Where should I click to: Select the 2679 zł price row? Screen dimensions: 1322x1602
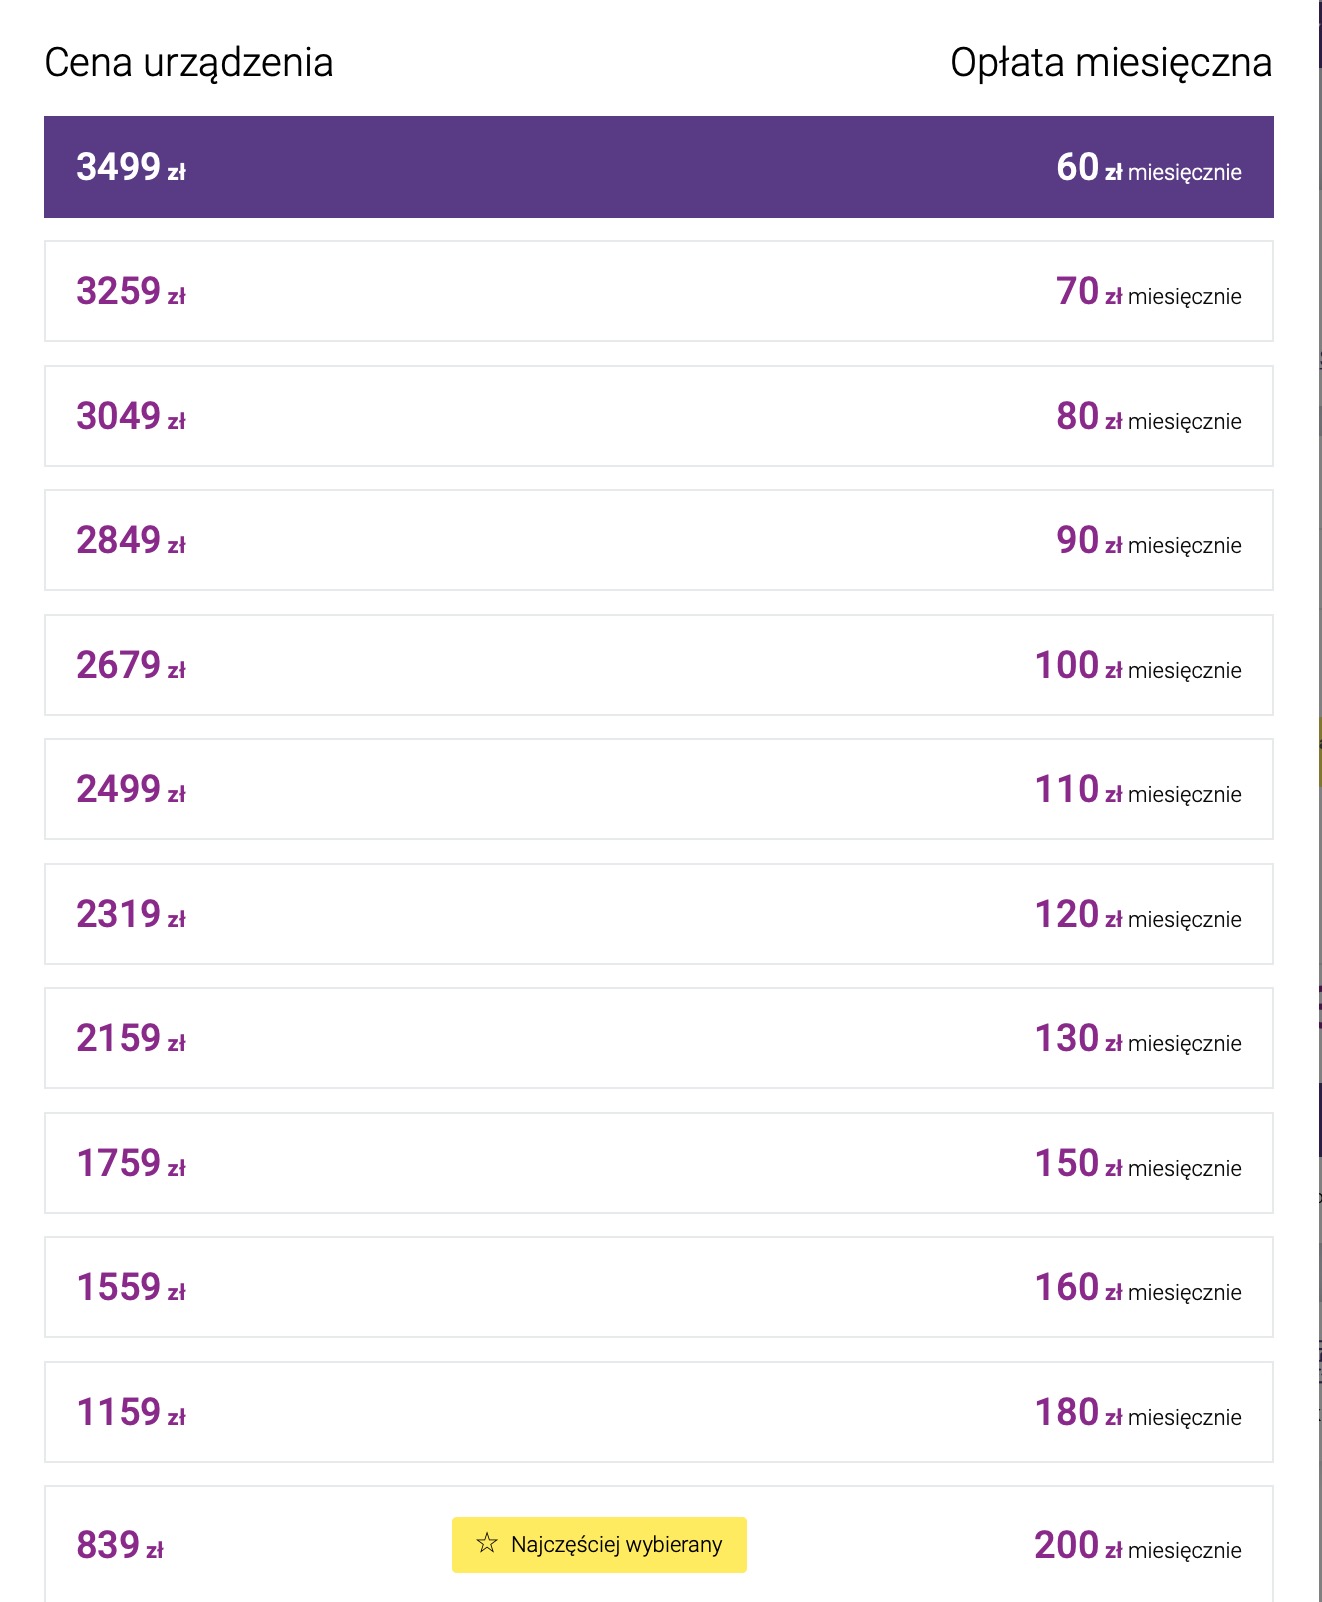(x=658, y=665)
